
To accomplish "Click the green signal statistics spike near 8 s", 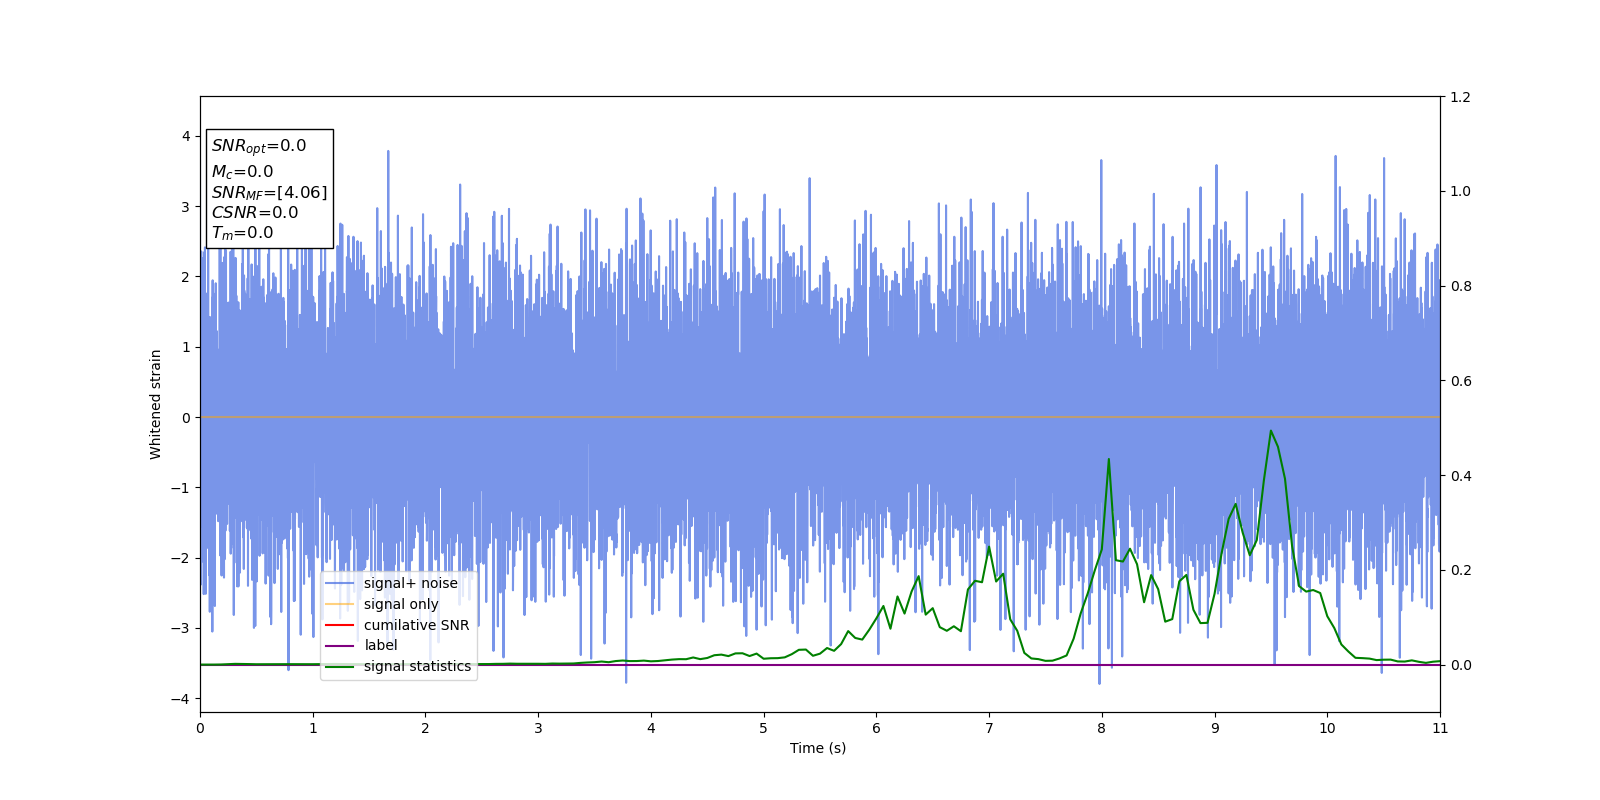I will pyautogui.click(x=1108, y=459).
